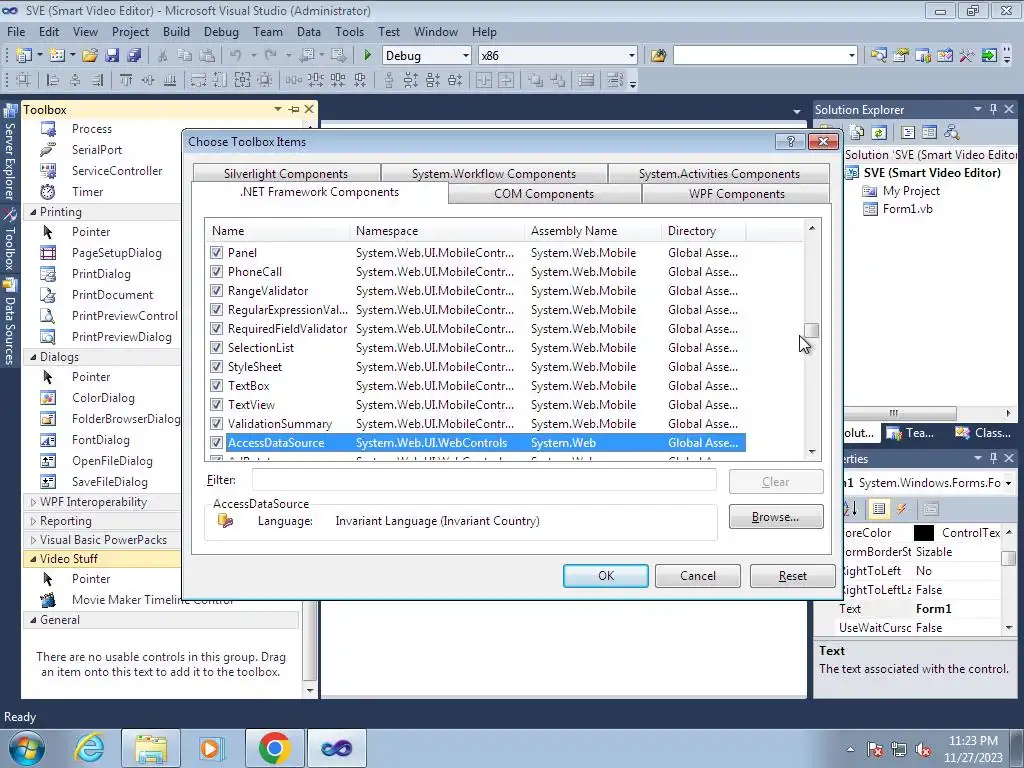Open Windows Explorer from taskbar
Viewport: 1024px width, 768px height.
(151, 748)
